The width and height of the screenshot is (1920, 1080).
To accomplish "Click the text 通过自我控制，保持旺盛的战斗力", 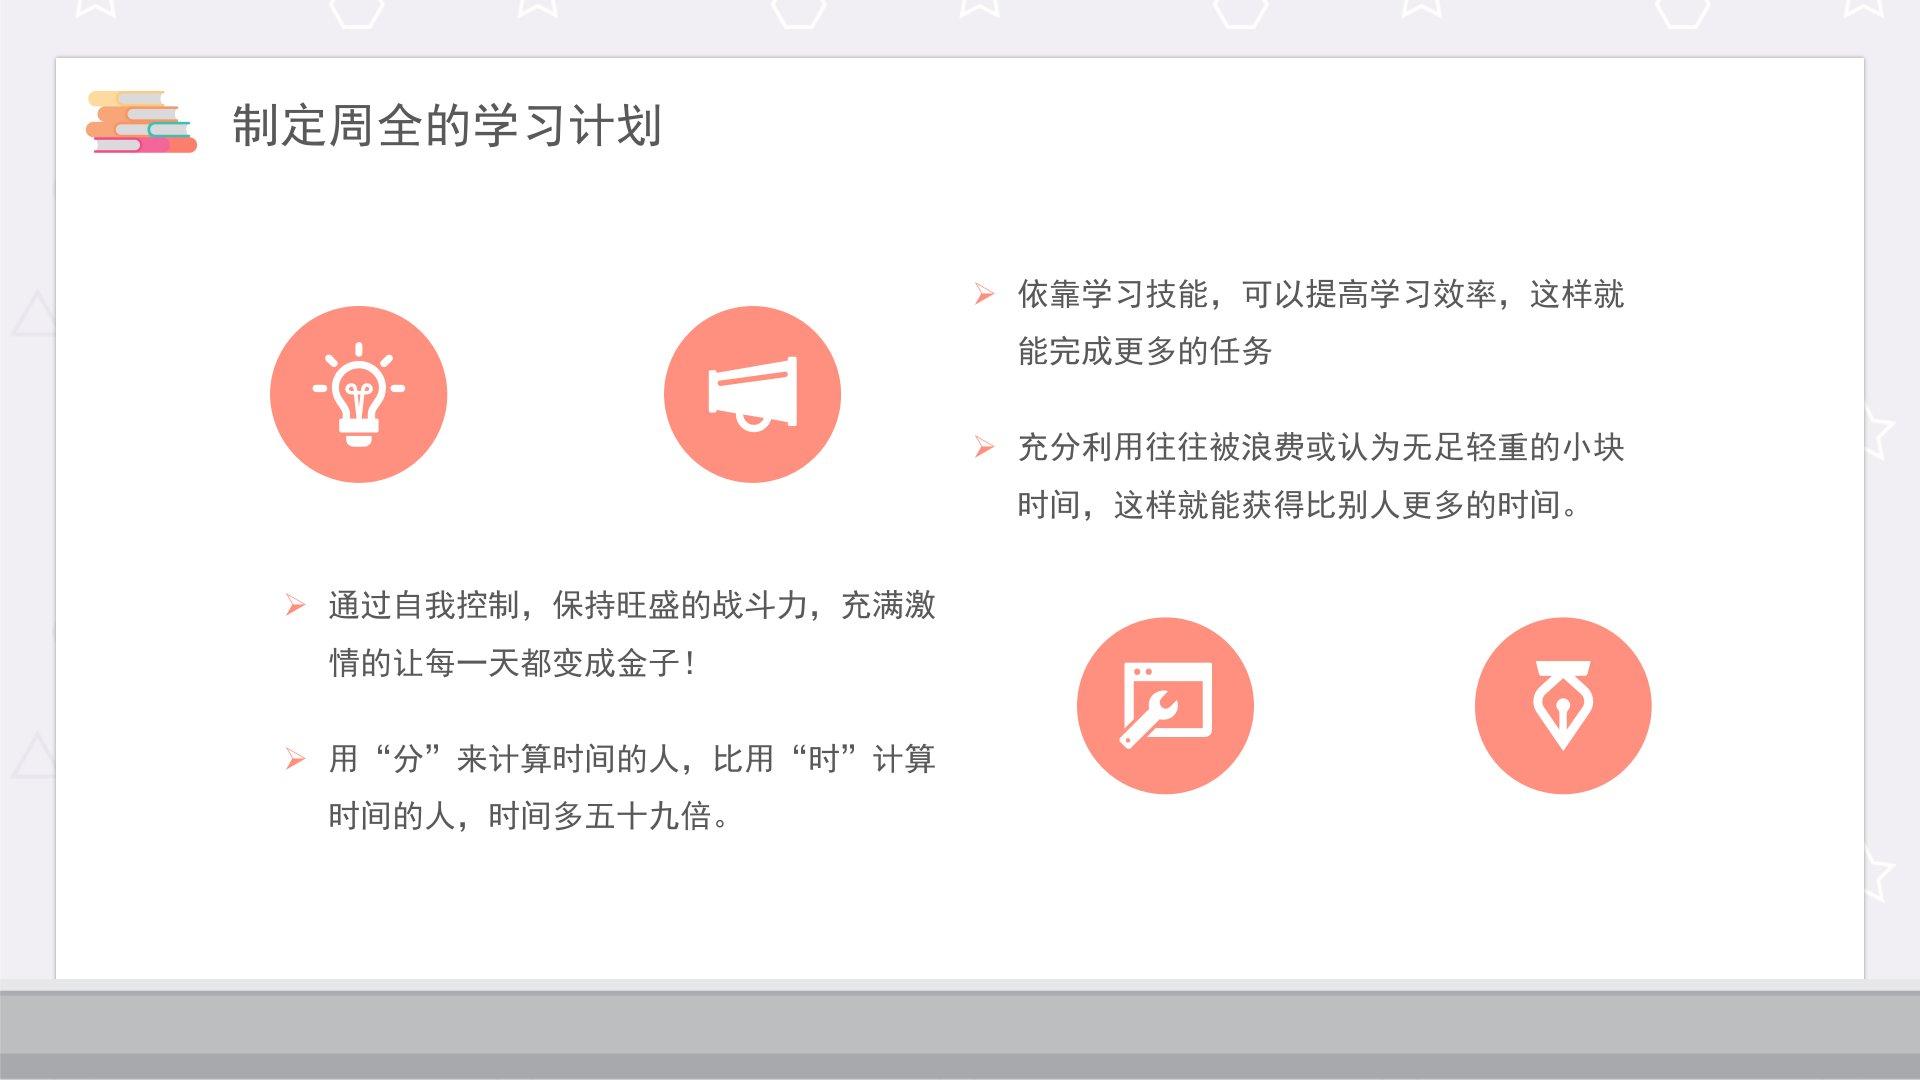I will click(631, 605).
